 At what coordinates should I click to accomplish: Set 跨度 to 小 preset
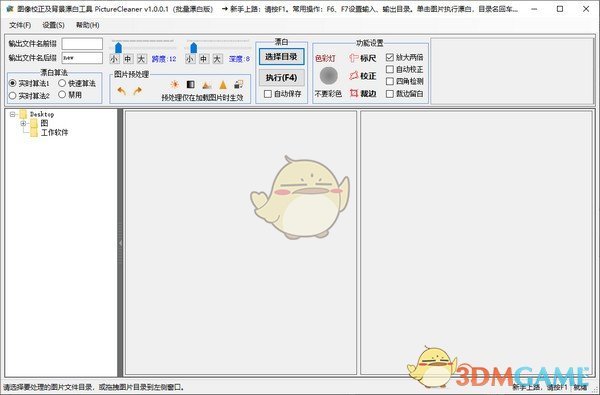114,59
